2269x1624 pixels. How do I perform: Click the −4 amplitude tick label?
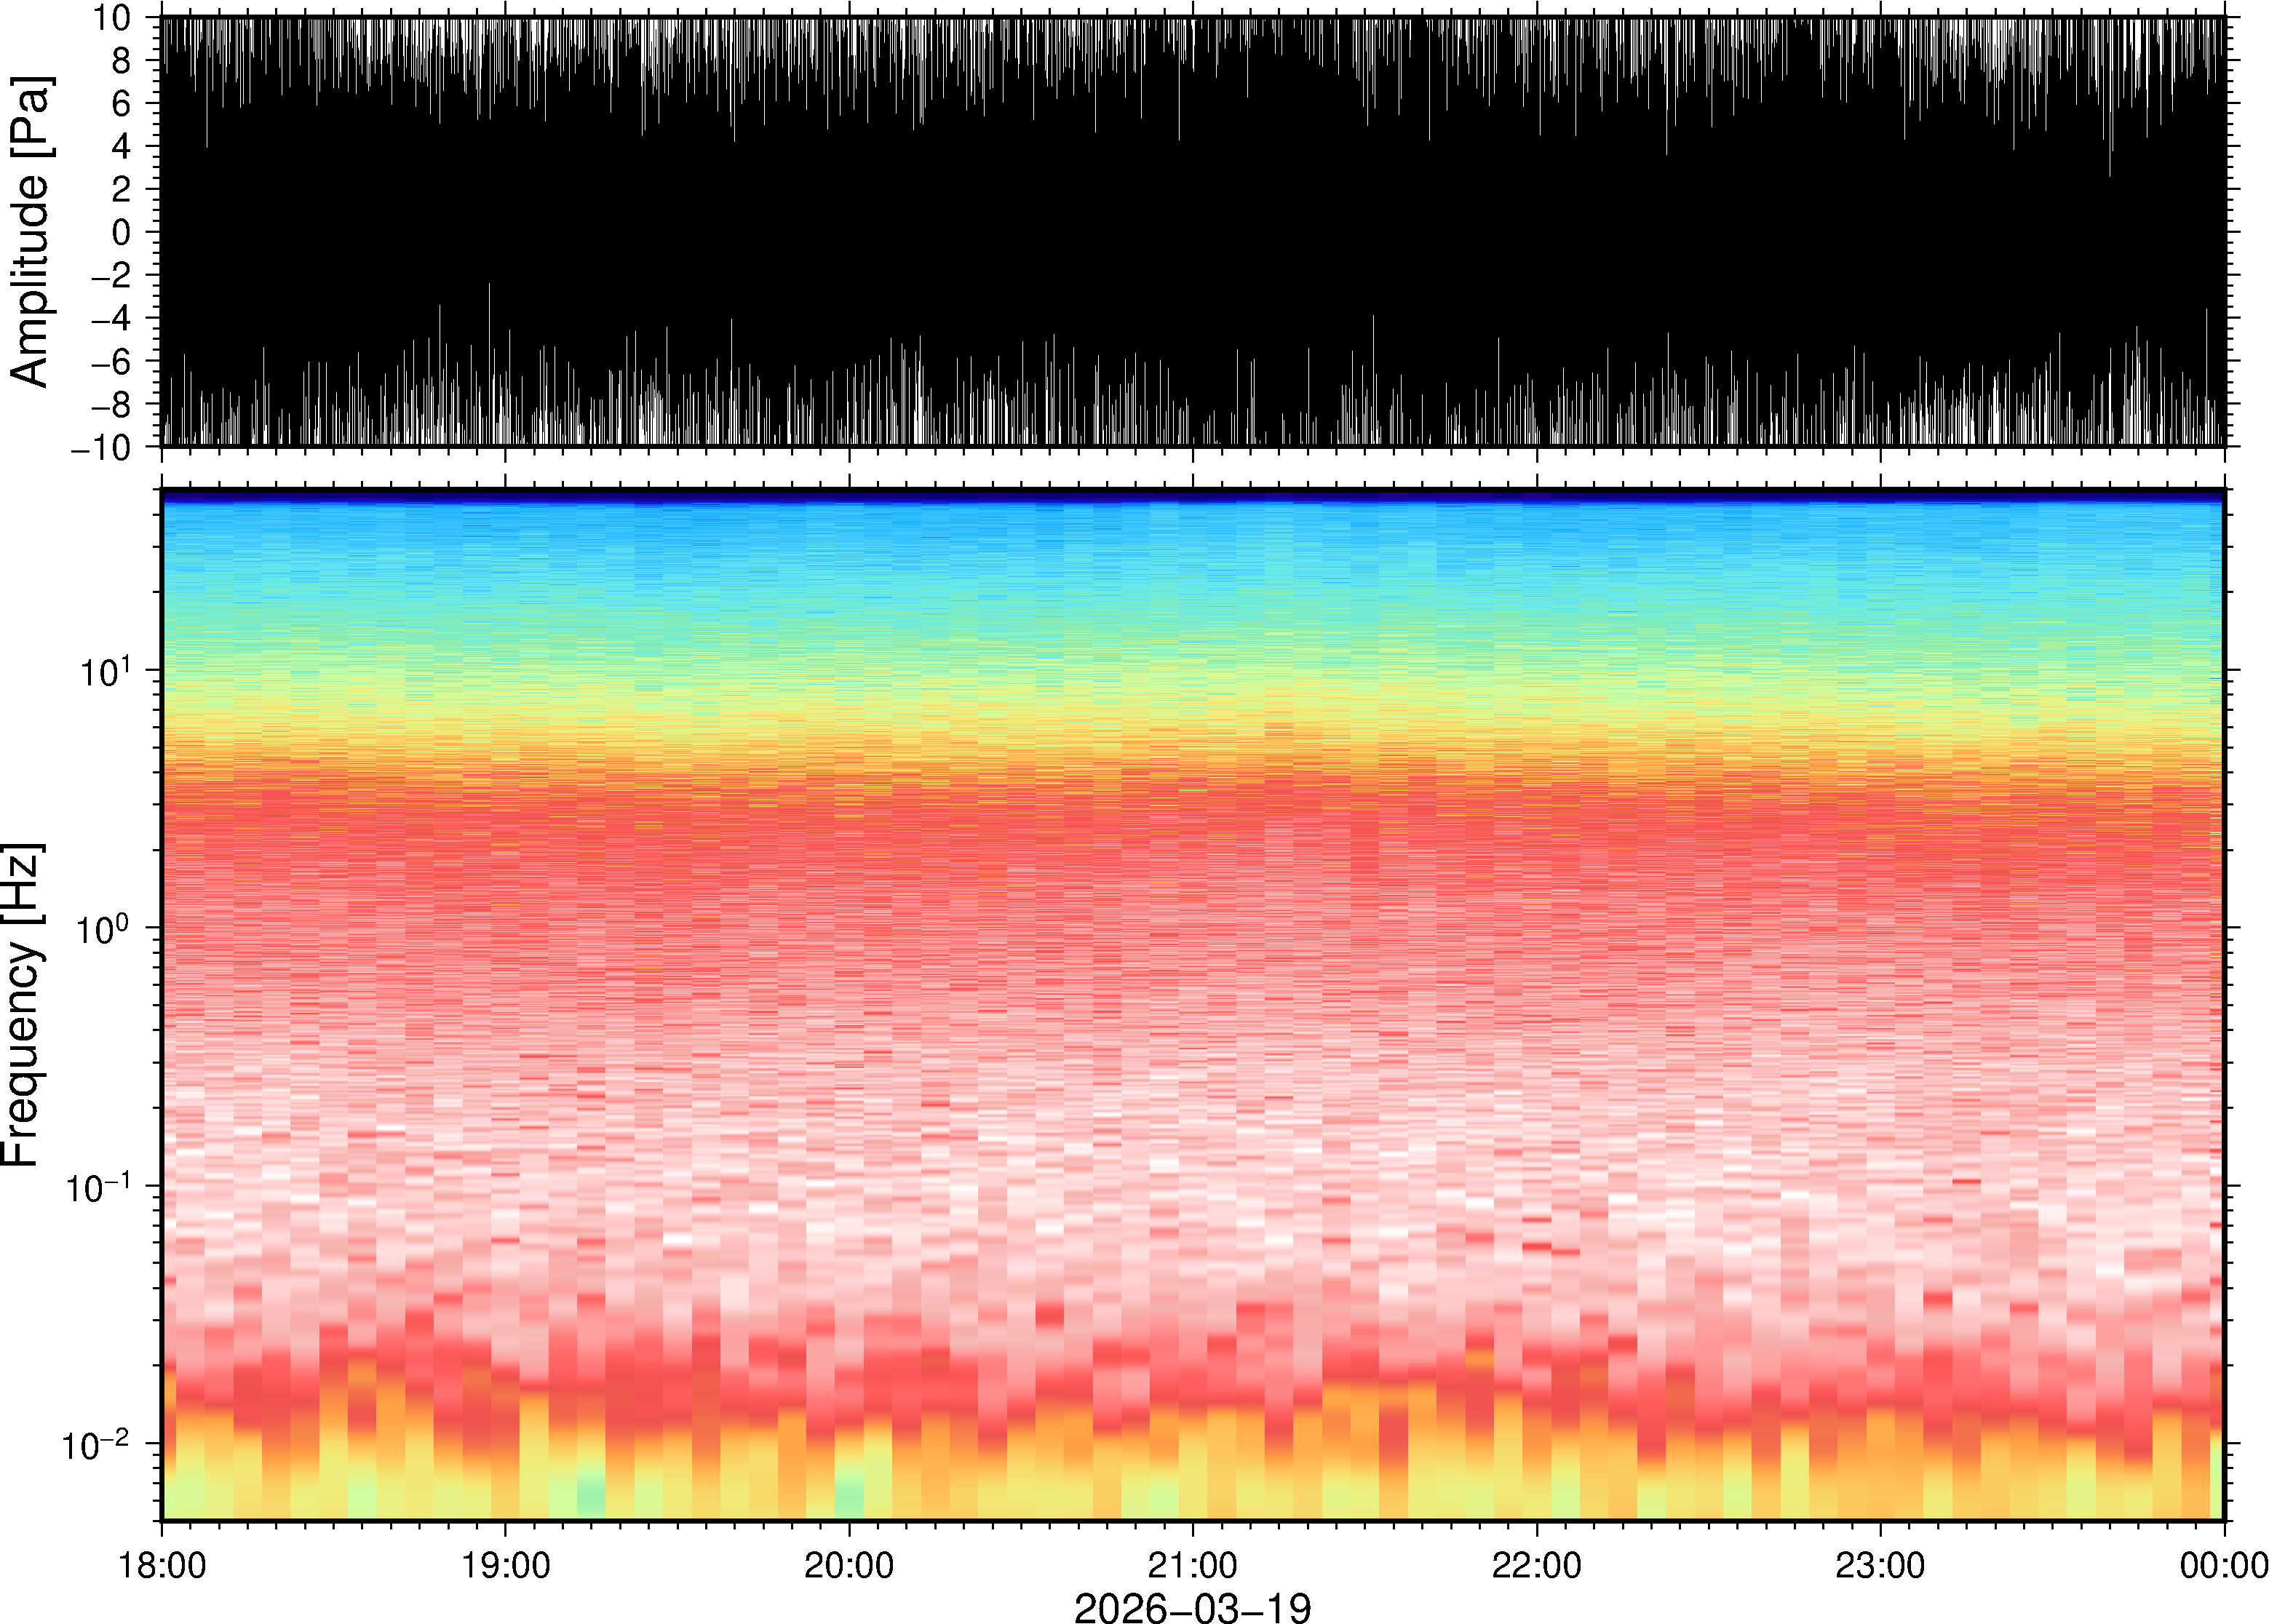(x=111, y=318)
